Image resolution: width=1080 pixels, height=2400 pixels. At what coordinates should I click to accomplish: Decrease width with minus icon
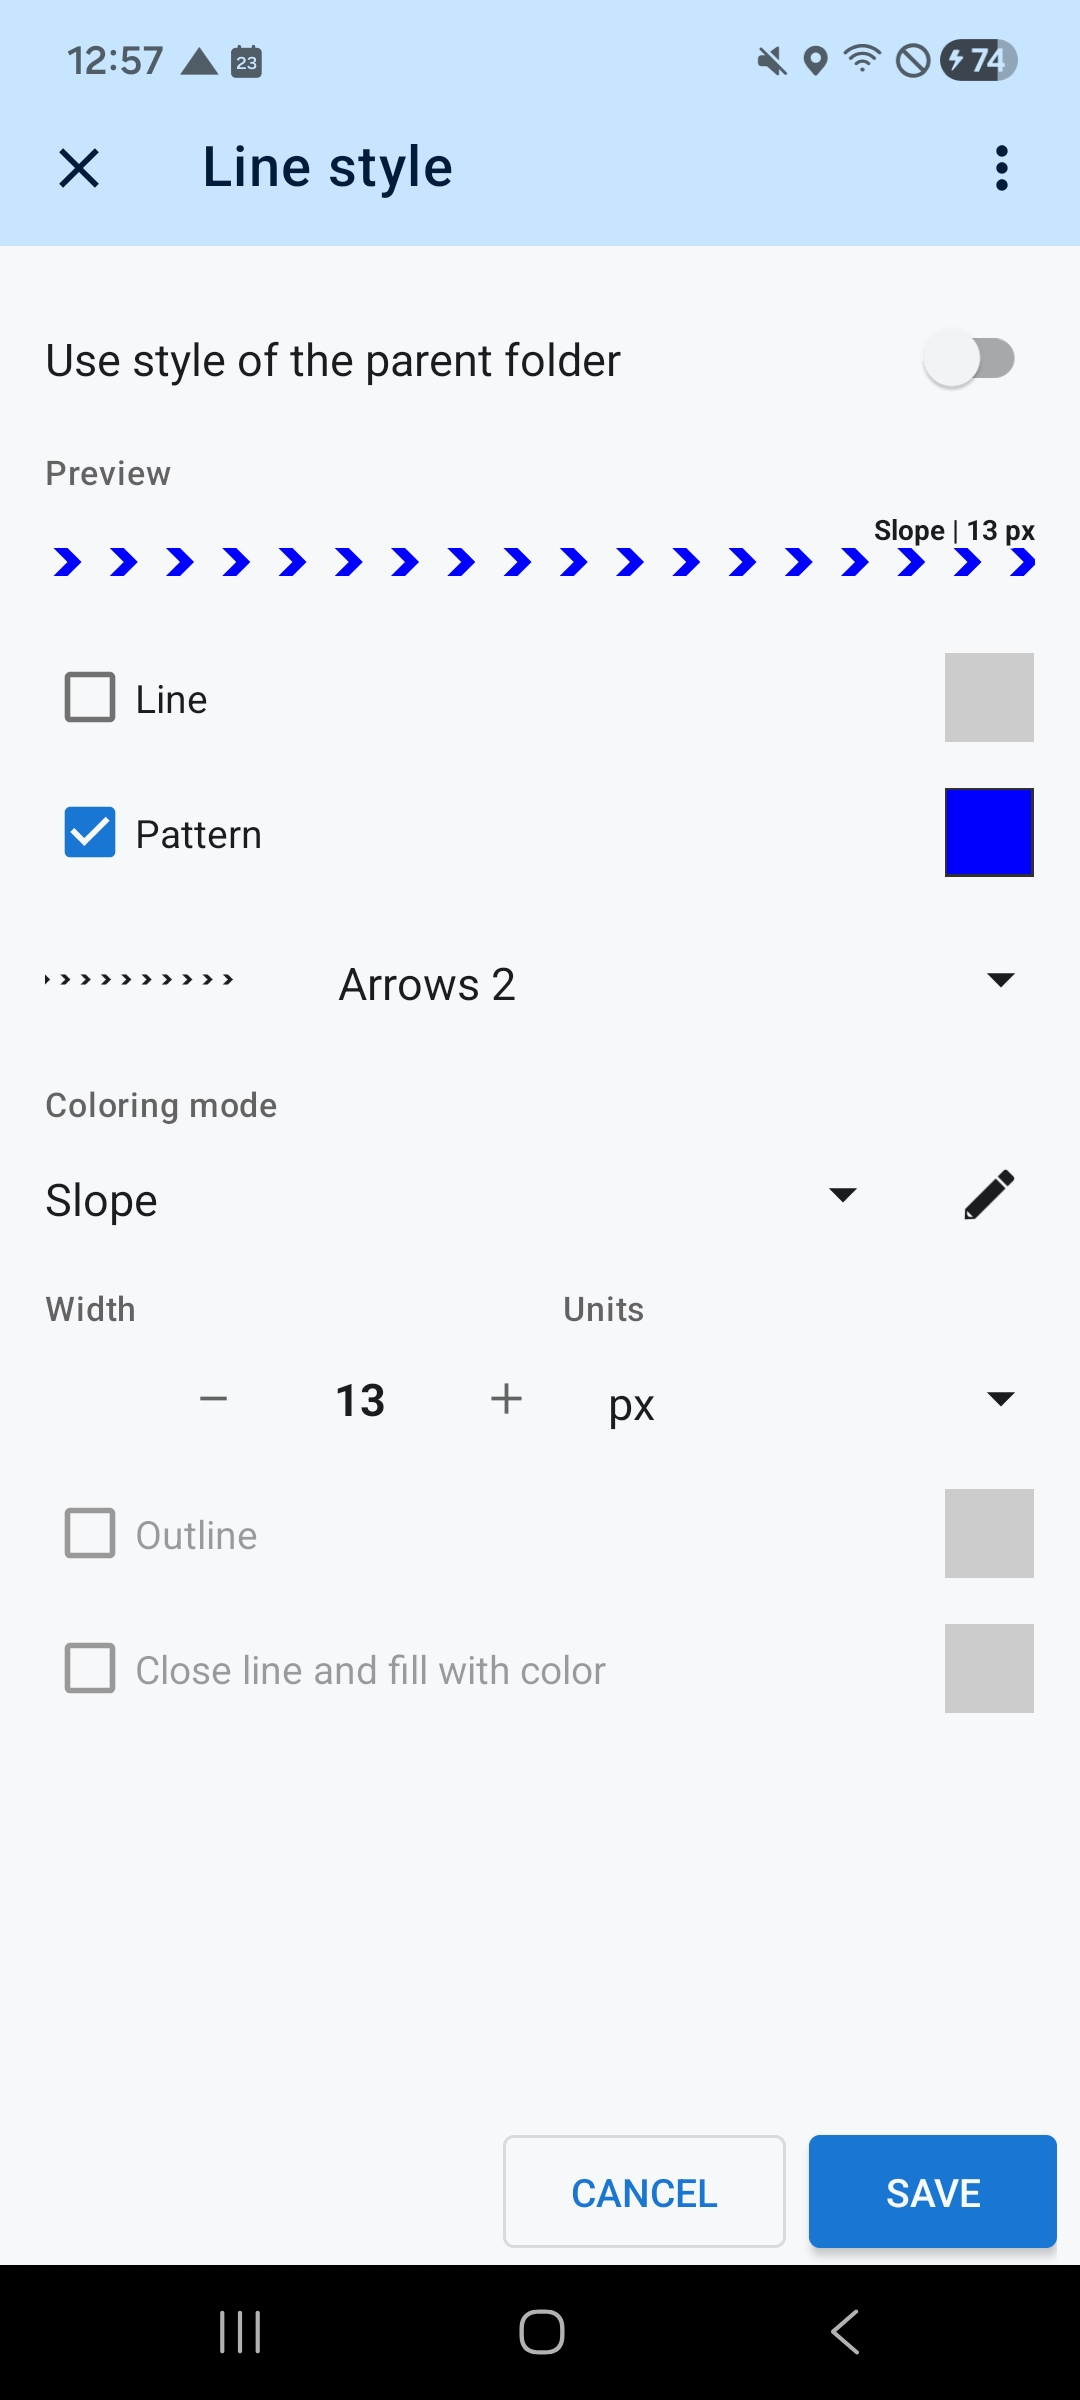click(213, 1399)
